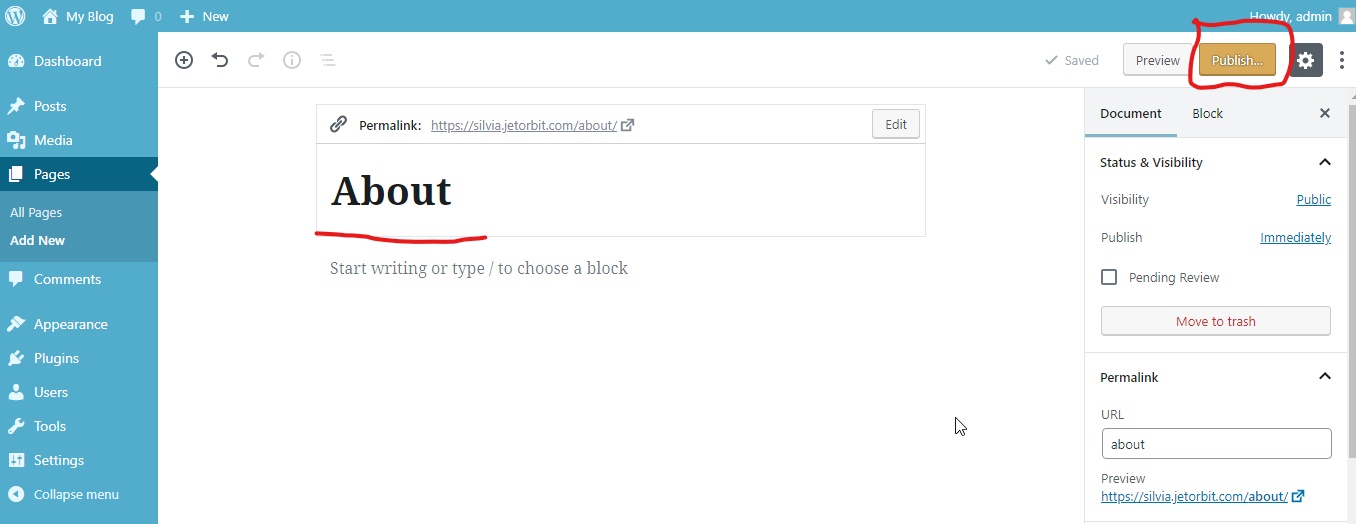Switch to the Block tab
1356x524 pixels.
tap(1207, 113)
